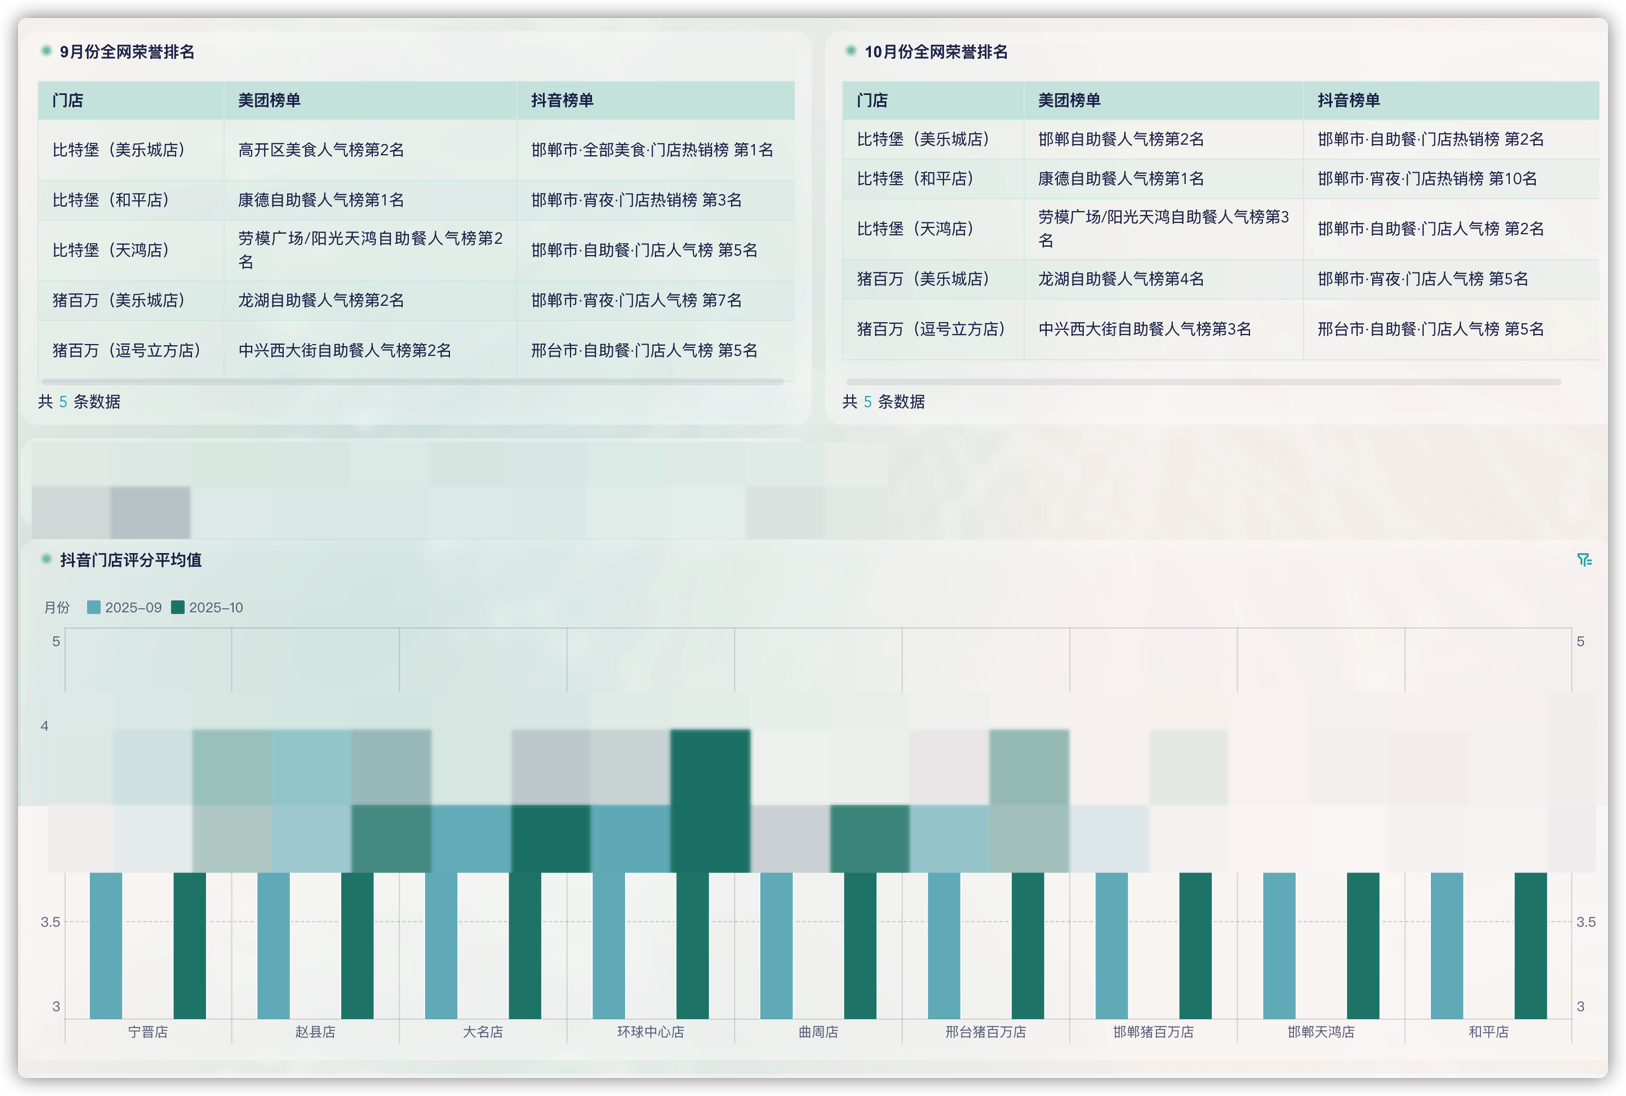Image resolution: width=1626 pixels, height=1096 pixels.
Task: Click the filter icon on the 抖音门店评分平均值 chart
Action: (x=1584, y=560)
